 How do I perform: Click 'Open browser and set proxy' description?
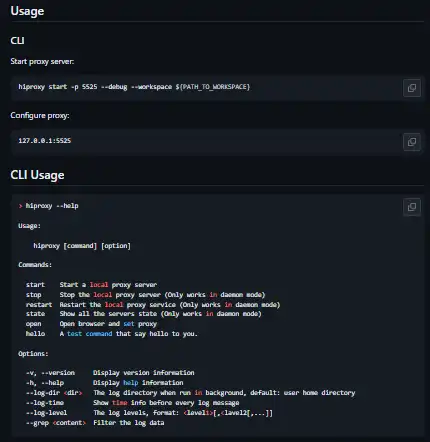point(108,324)
